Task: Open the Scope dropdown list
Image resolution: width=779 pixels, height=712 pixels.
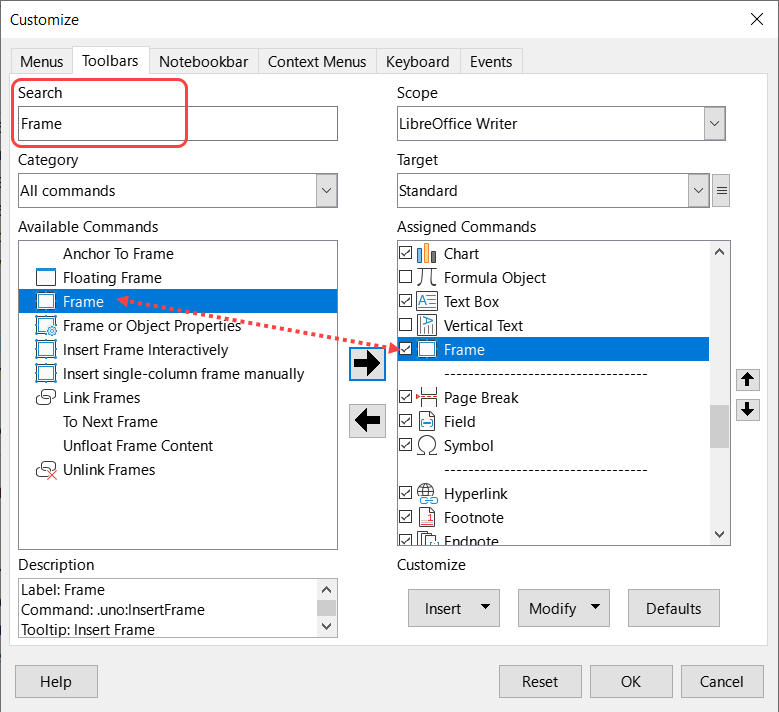Action: tap(714, 123)
